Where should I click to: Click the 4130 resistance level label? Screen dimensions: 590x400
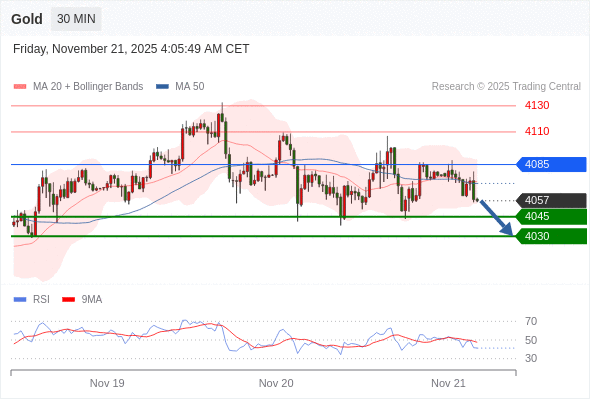[537, 105]
